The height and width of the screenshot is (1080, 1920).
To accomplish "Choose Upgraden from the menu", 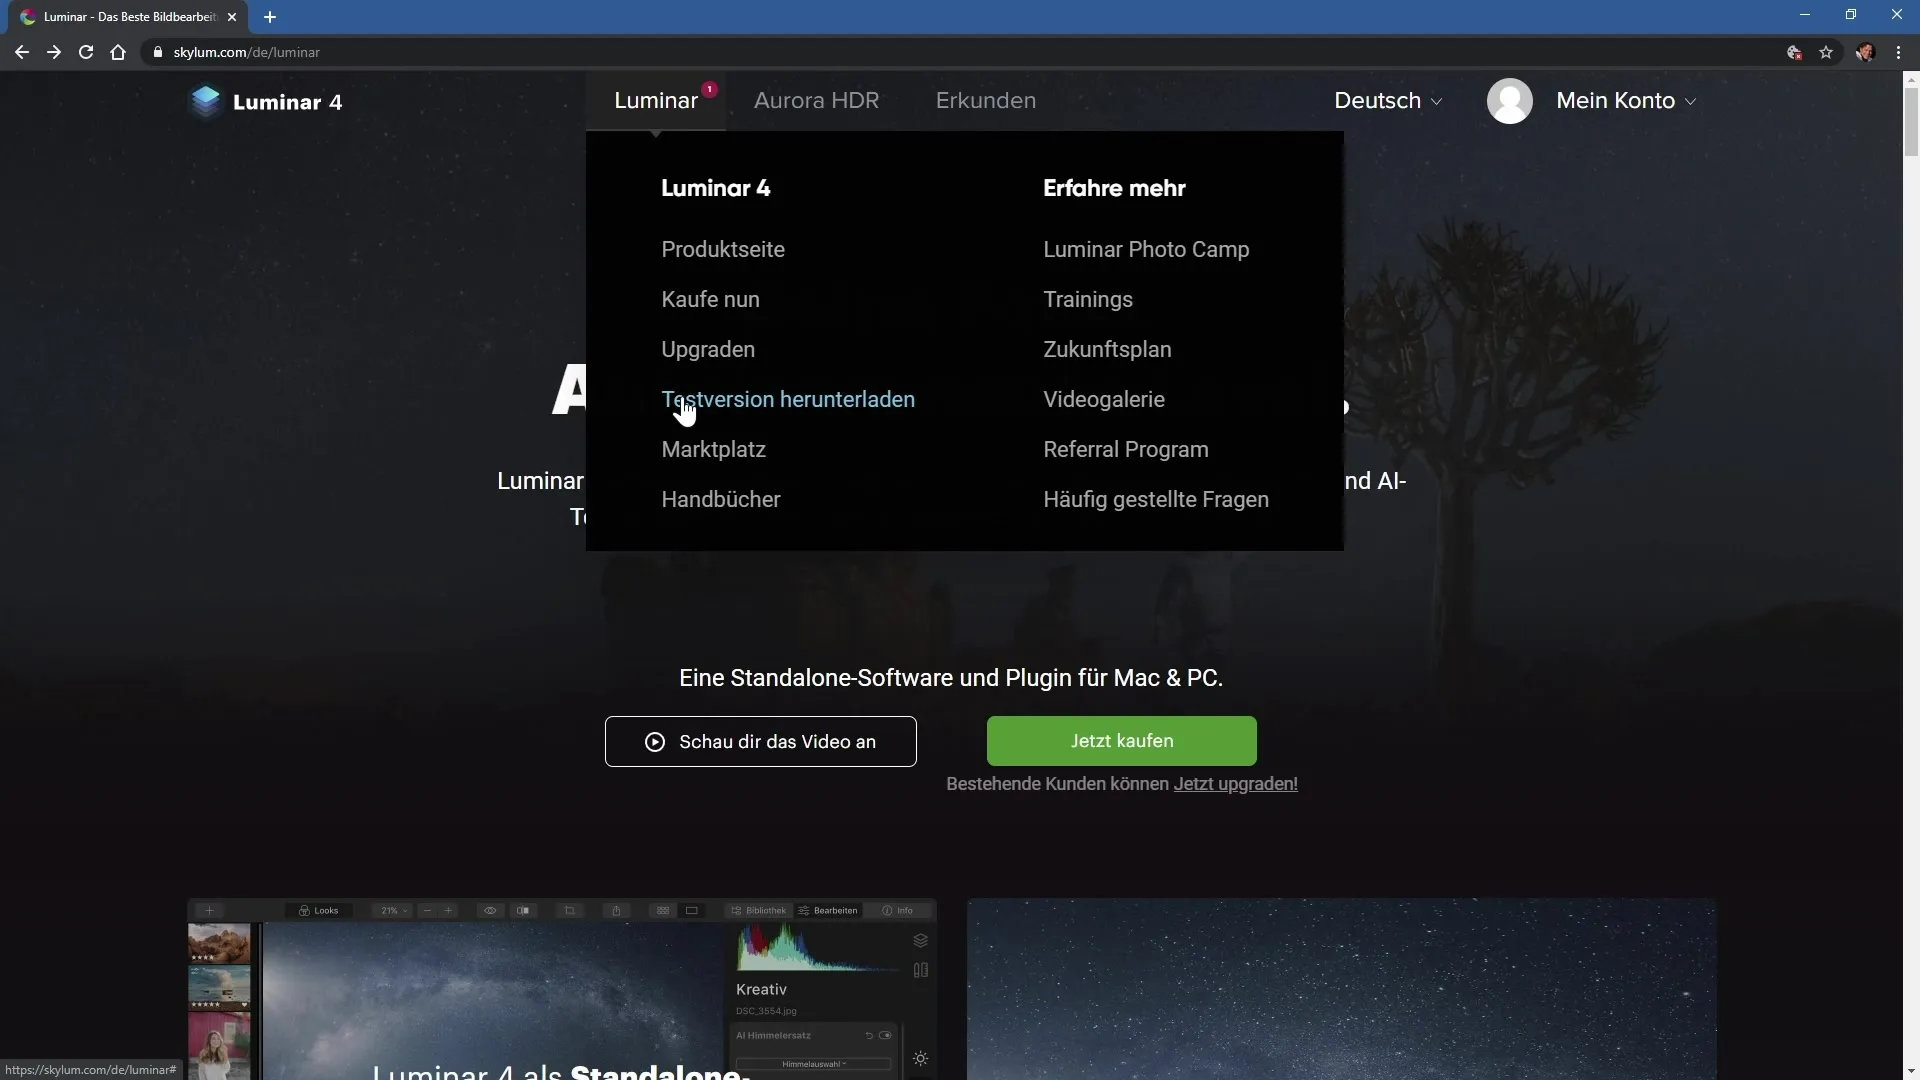I will point(708,350).
